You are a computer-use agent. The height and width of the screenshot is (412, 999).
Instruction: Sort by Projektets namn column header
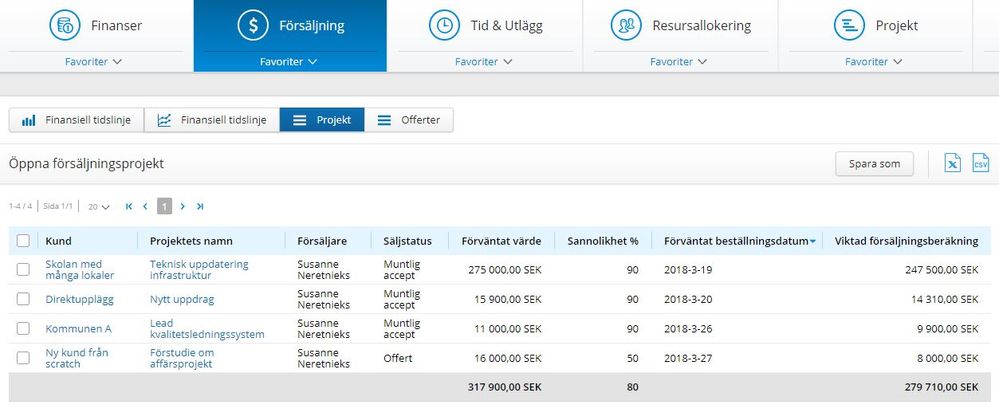click(191, 241)
